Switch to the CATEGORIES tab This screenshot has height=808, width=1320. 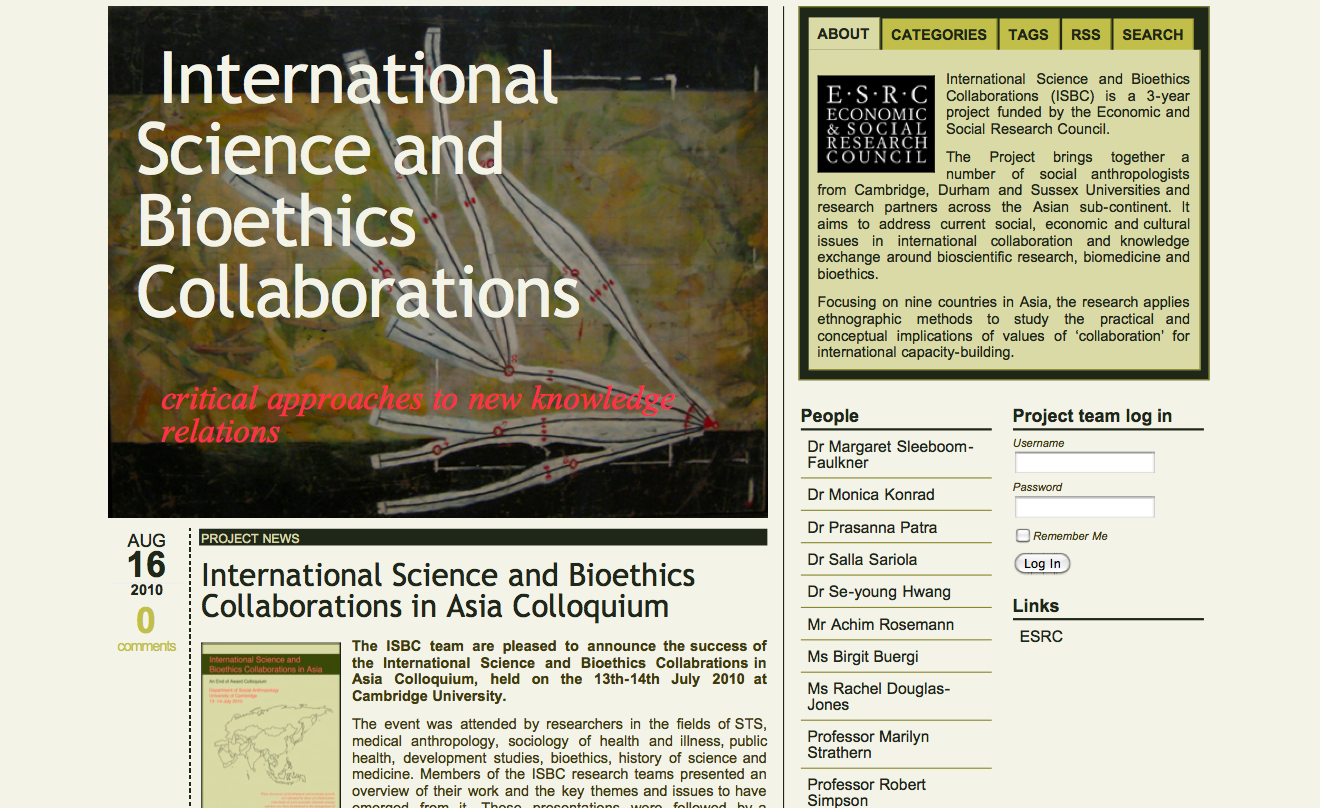tap(939, 34)
